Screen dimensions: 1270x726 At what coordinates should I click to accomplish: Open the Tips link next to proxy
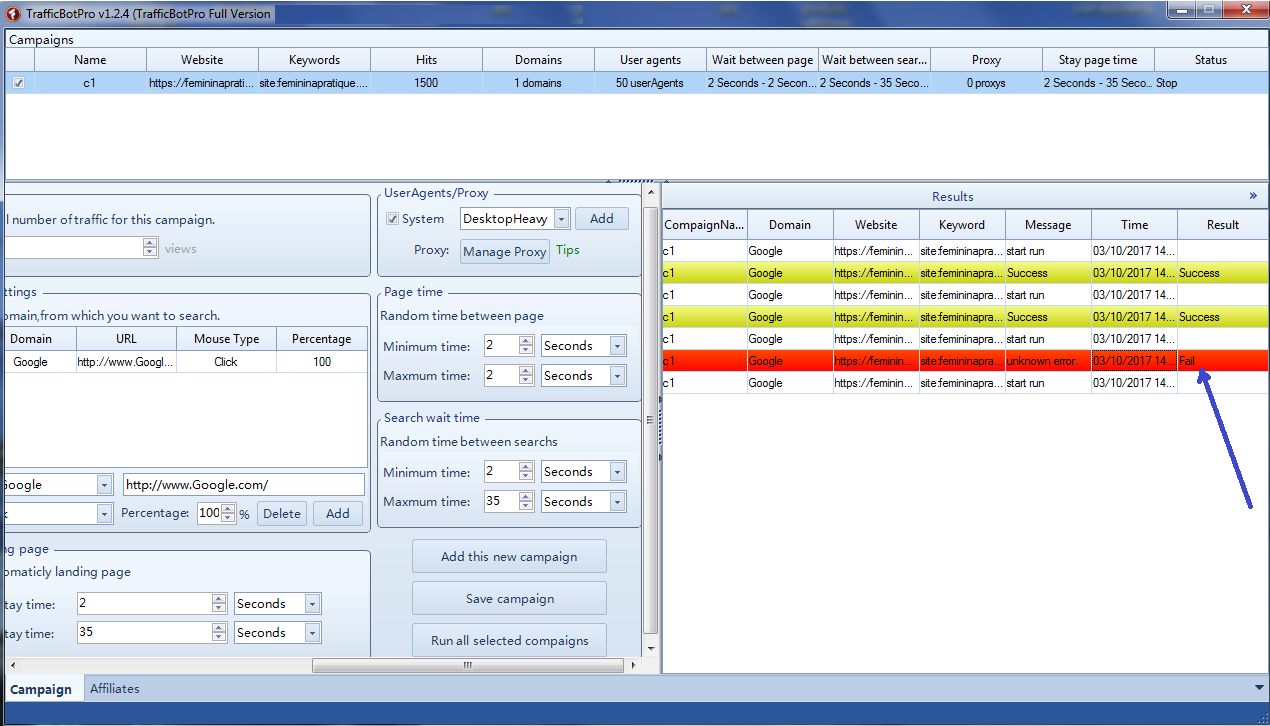567,250
